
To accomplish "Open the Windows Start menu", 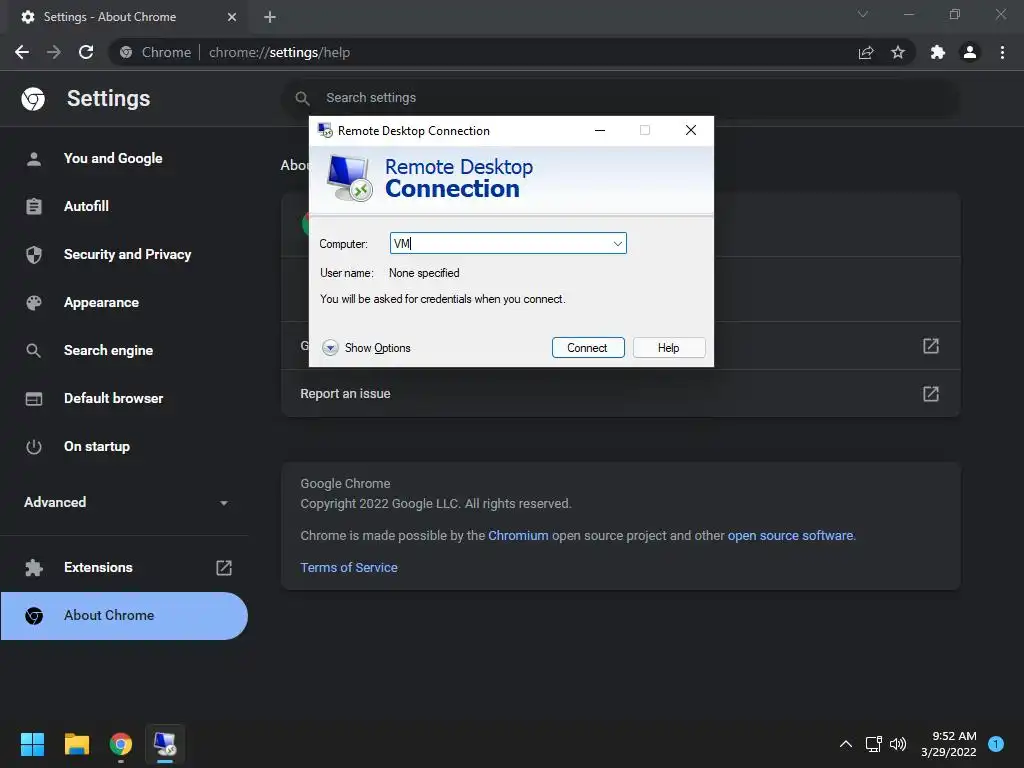I will click(32, 744).
